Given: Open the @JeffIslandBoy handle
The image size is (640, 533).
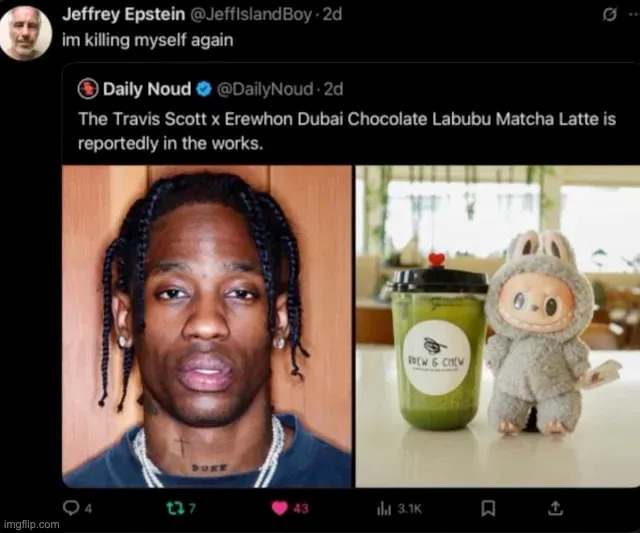Looking at the screenshot, I should tap(251, 15).
